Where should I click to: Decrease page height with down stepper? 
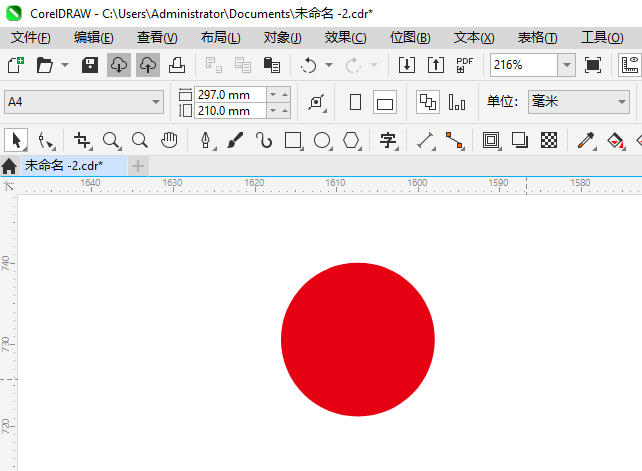tap(273, 111)
